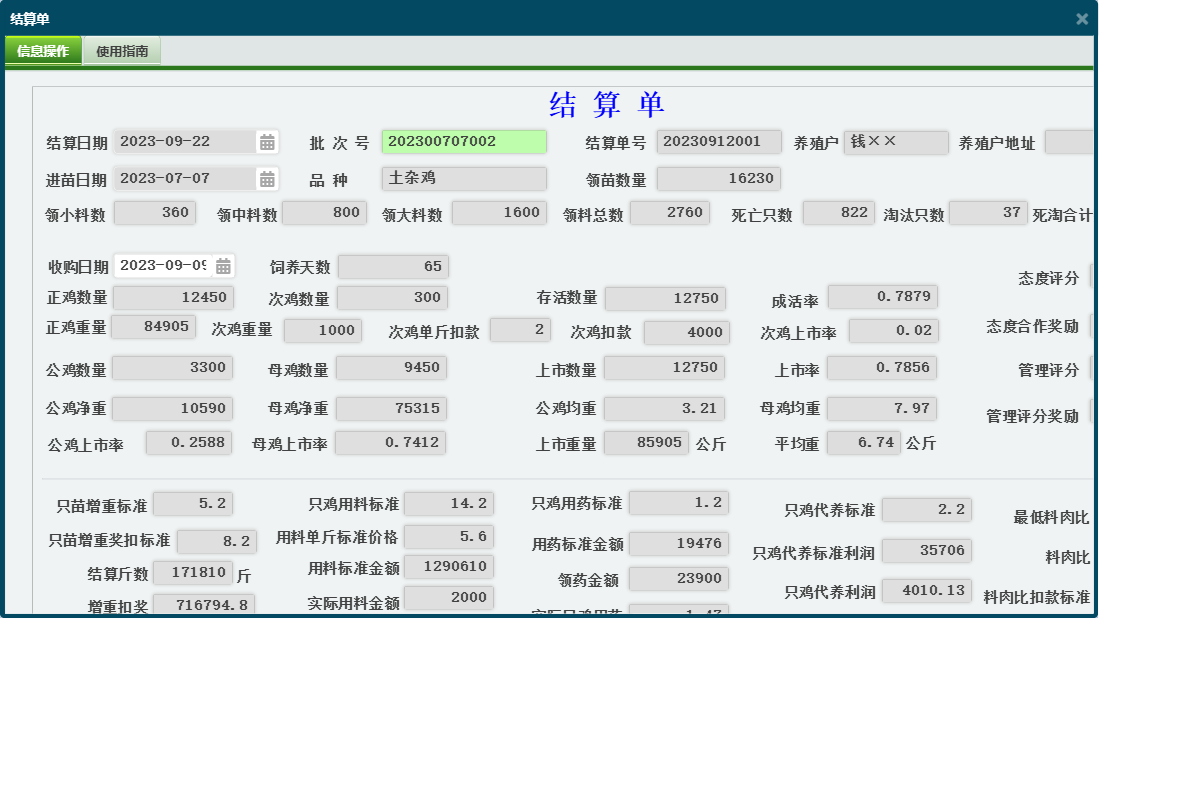Viewport: 1184px width, 802px height.
Task: Click the 死亡只数 field showing 822
Action: coord(838,212)
